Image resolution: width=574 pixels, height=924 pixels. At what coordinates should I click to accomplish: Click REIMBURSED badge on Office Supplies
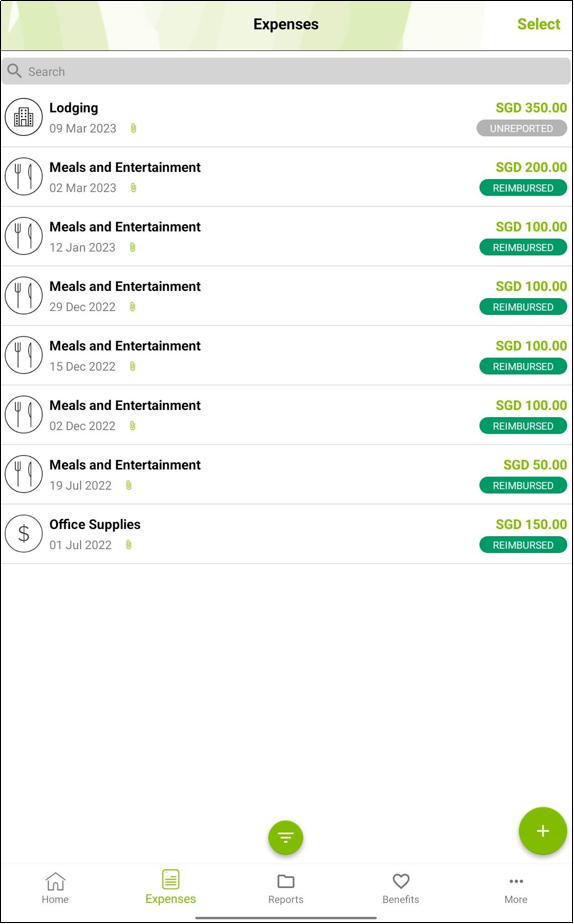[523, 545]
